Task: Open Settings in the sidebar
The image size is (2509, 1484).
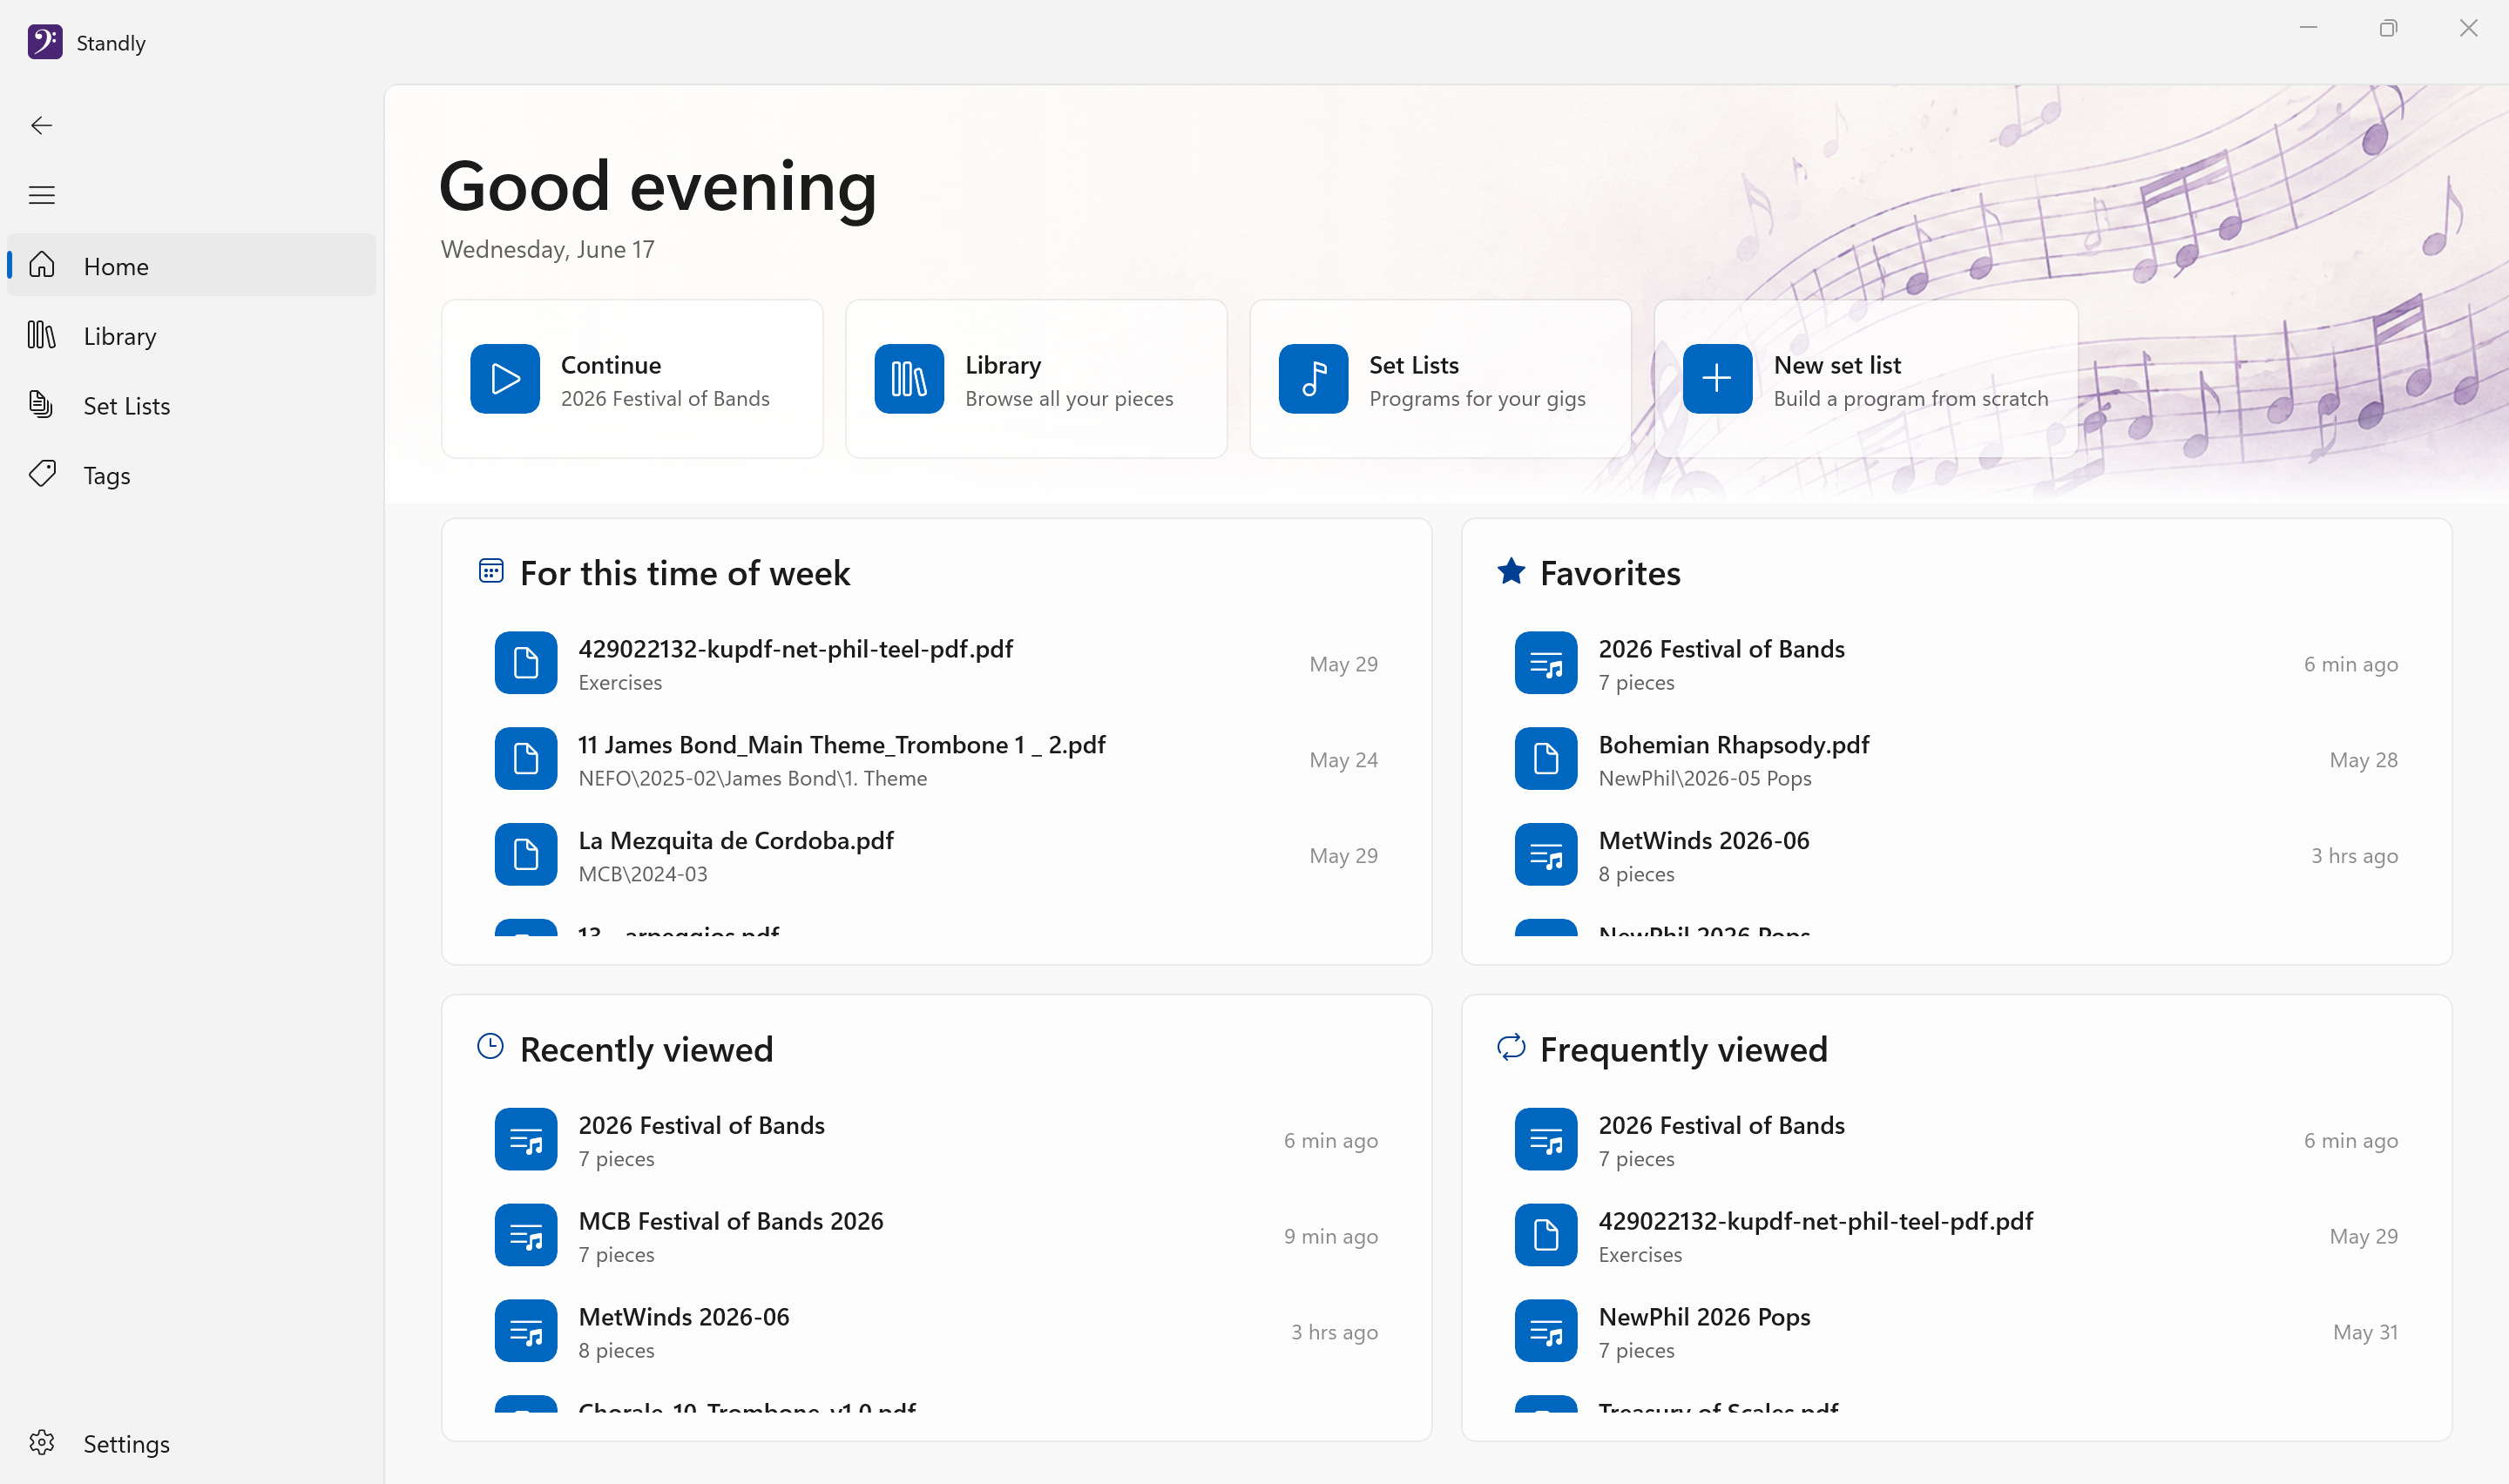Action: pos(191,1443)
